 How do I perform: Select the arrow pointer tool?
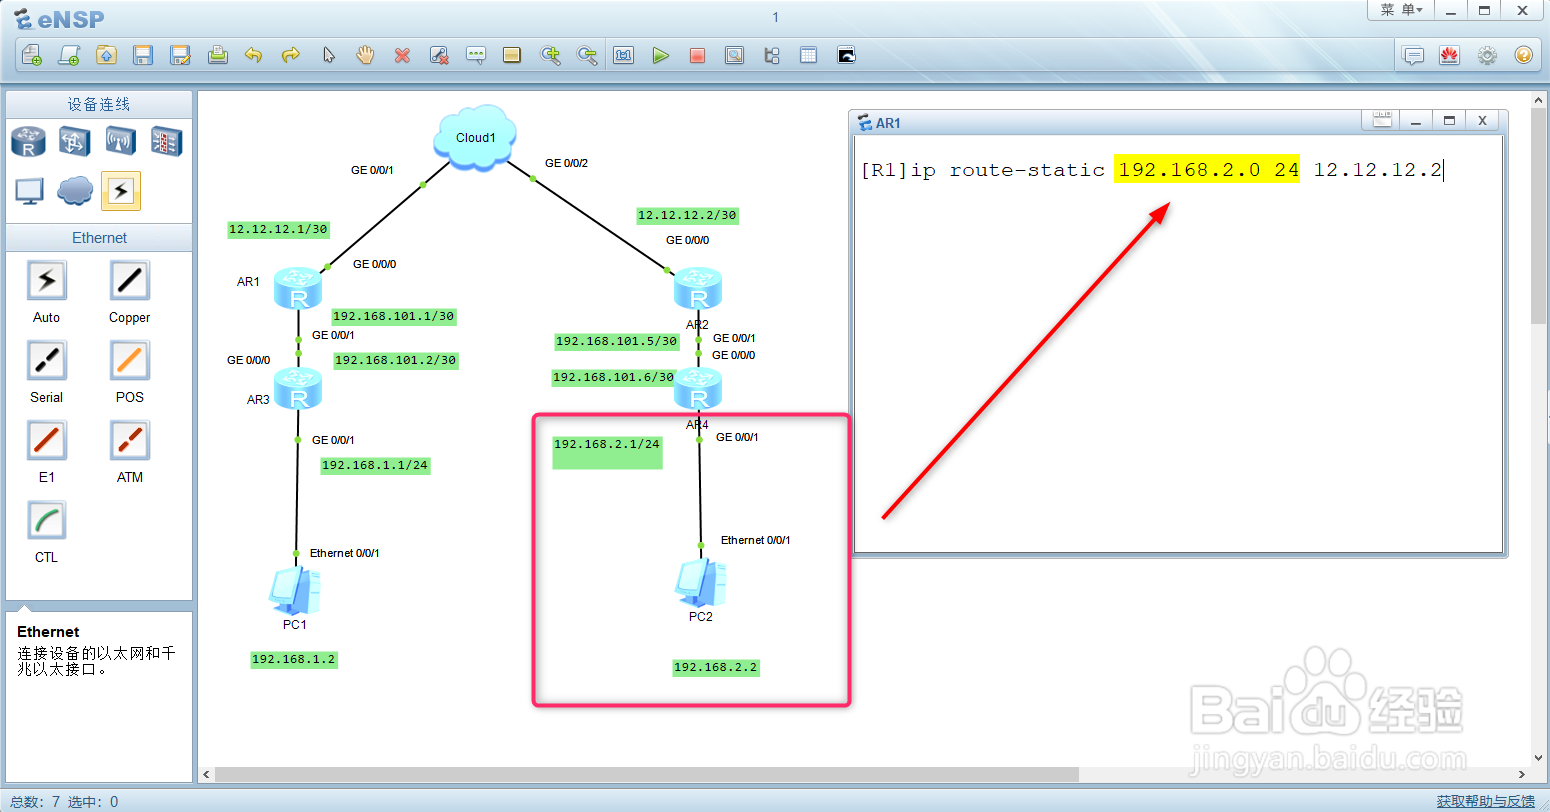(x=328, y=55)
